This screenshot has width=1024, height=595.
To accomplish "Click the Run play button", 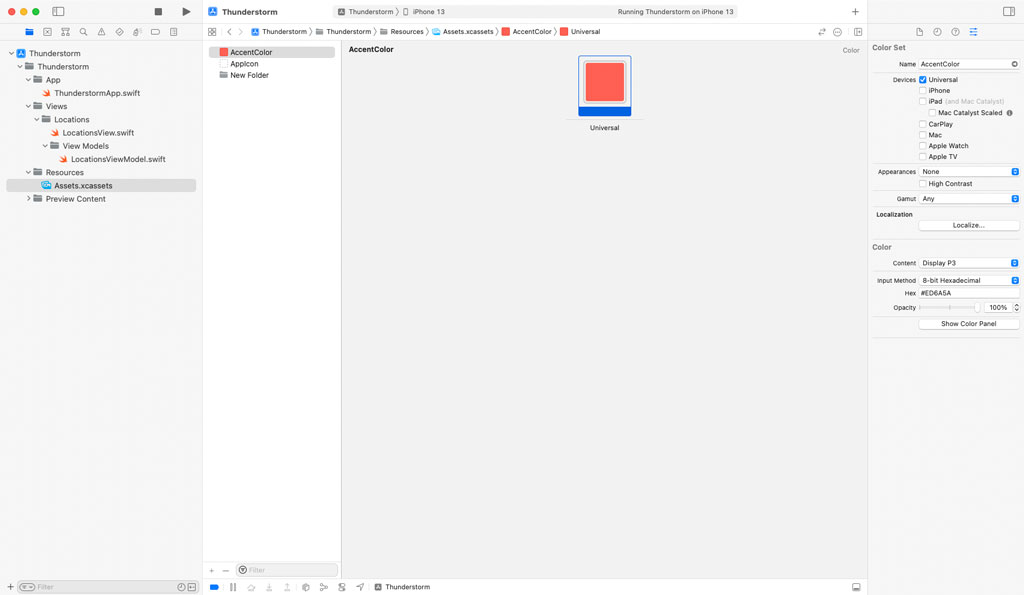I will pyautogui.click(x=186, y=12).
